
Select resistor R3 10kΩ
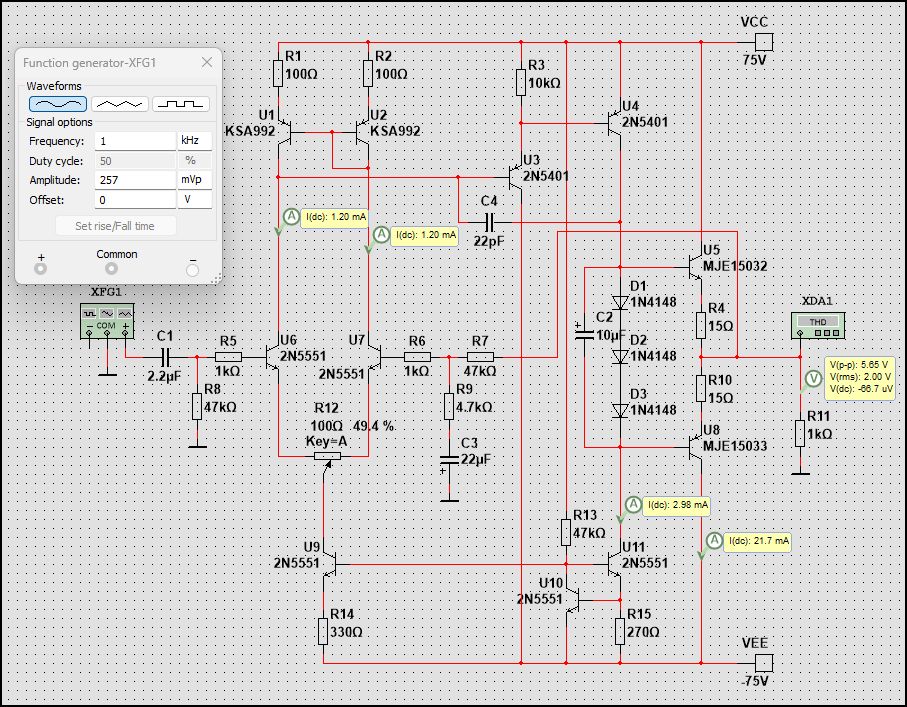(521, 83)
